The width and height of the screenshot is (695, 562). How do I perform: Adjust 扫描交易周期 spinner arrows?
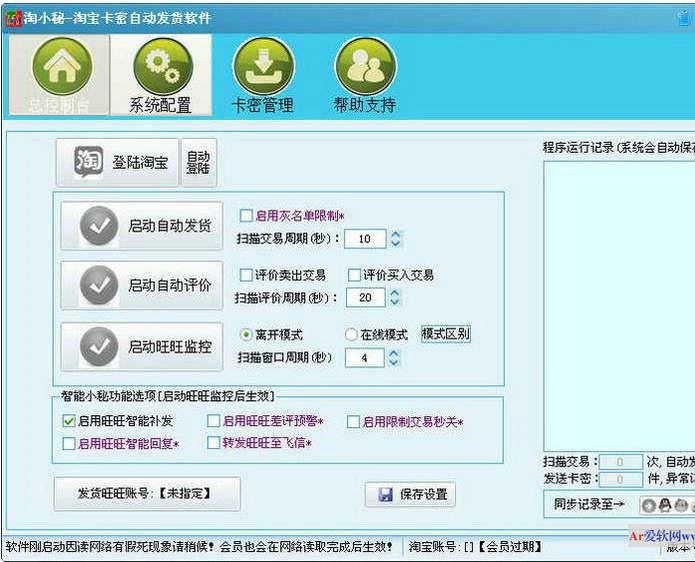point(395,239)
